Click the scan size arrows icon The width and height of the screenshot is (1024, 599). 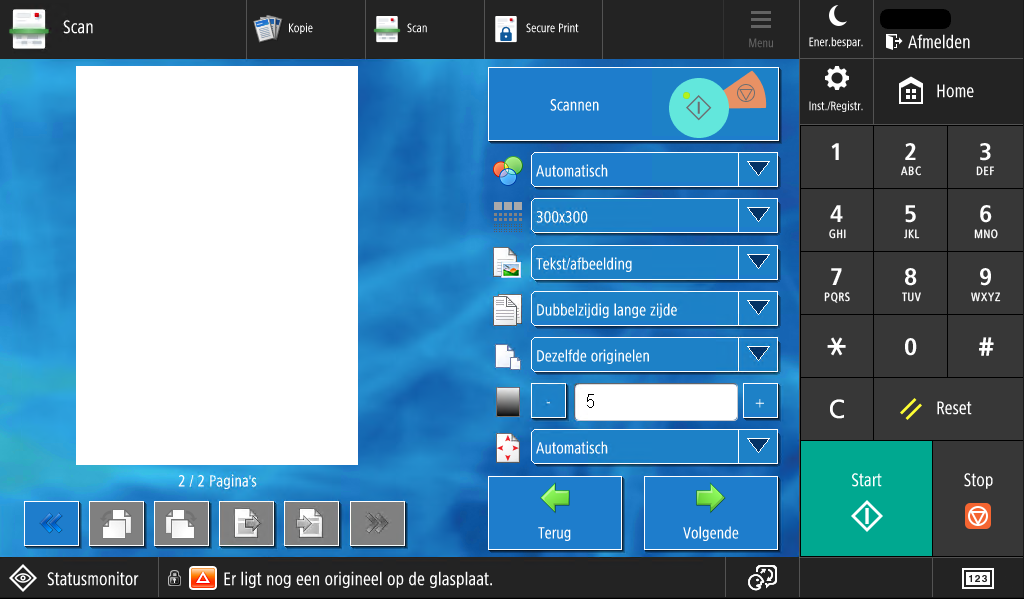507,448
